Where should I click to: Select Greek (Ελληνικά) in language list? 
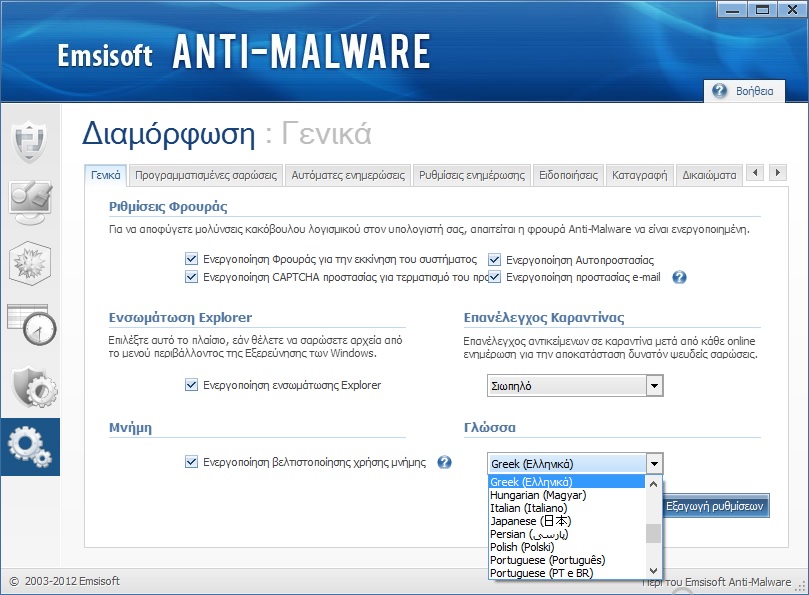point(567,482)
